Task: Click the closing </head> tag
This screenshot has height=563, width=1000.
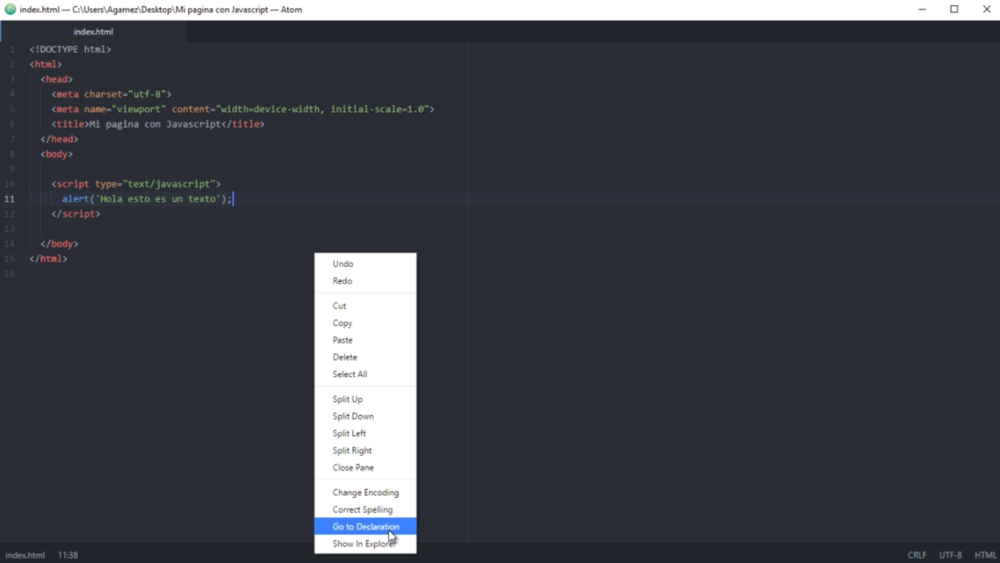Action: tap(59, 139)
